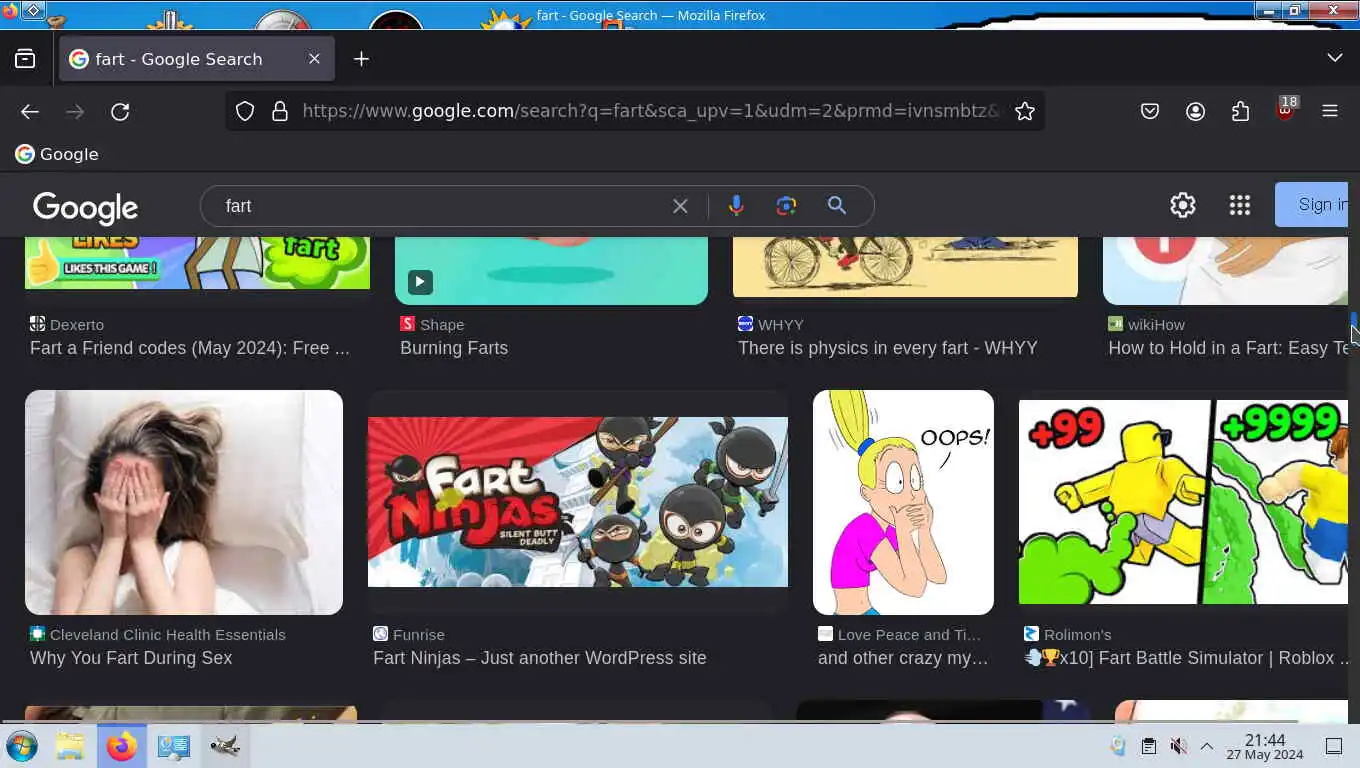Open the Extensions puzzle icon

(1240, 111)
